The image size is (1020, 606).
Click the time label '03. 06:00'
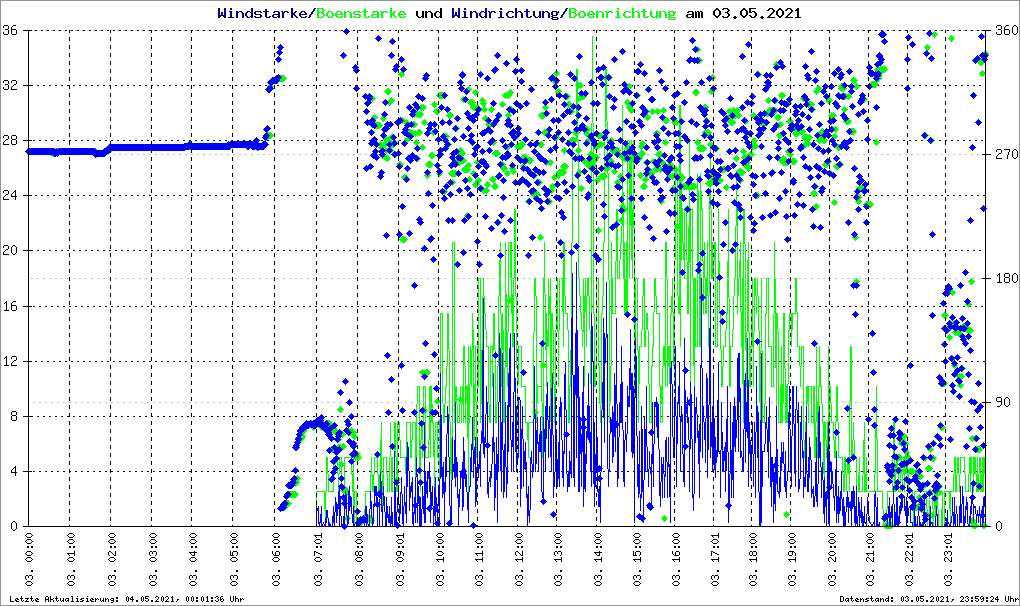tap(276, 559)
